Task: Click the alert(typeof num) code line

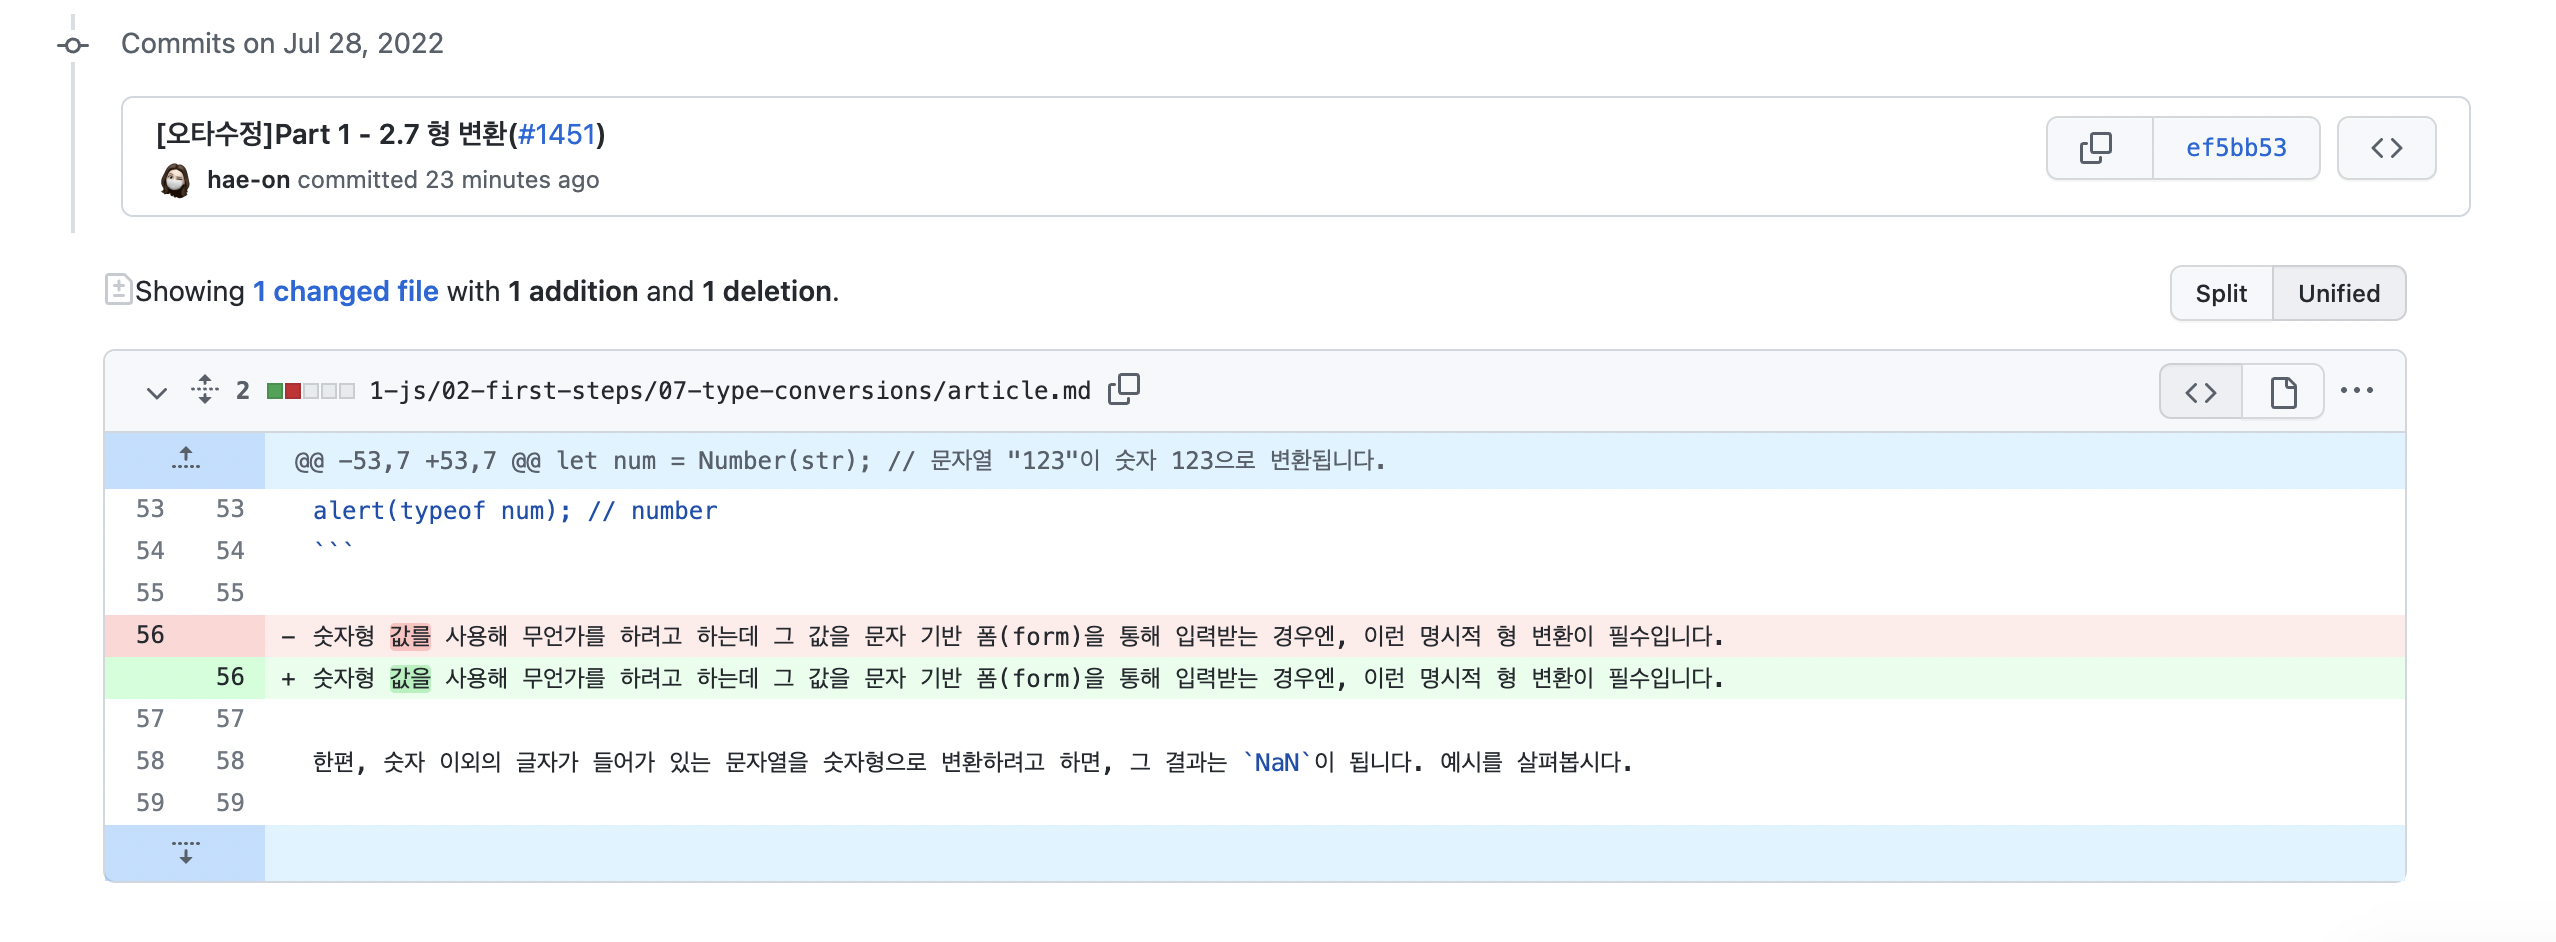Action: [515, 510]
